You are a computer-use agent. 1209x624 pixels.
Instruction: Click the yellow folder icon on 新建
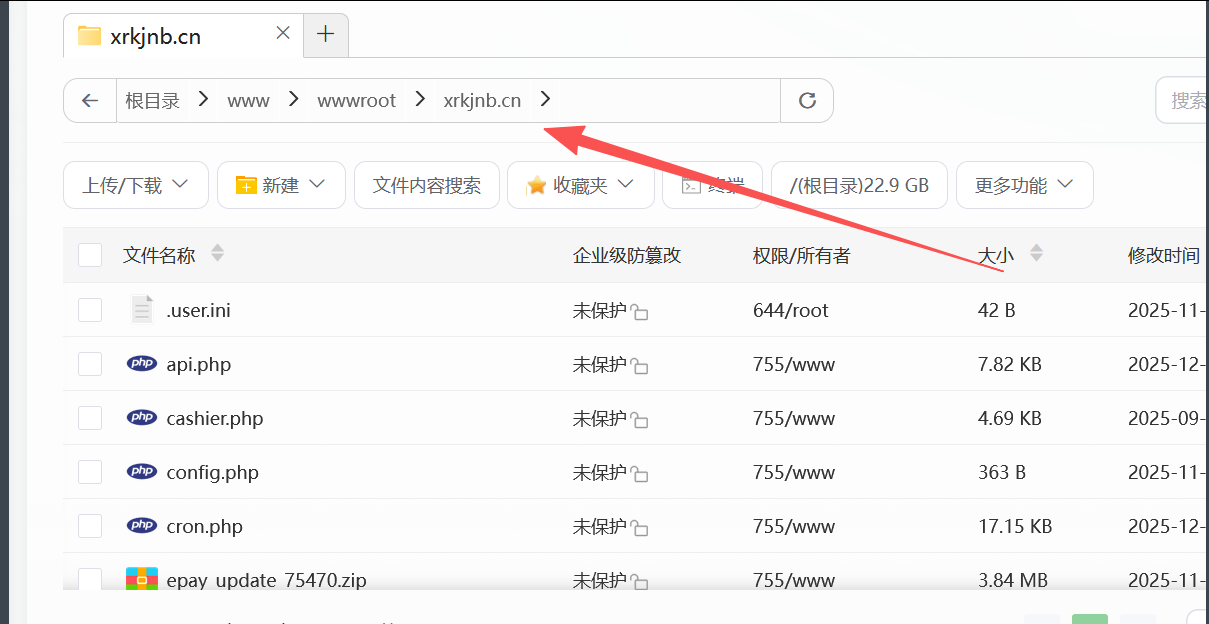point(245,184)
